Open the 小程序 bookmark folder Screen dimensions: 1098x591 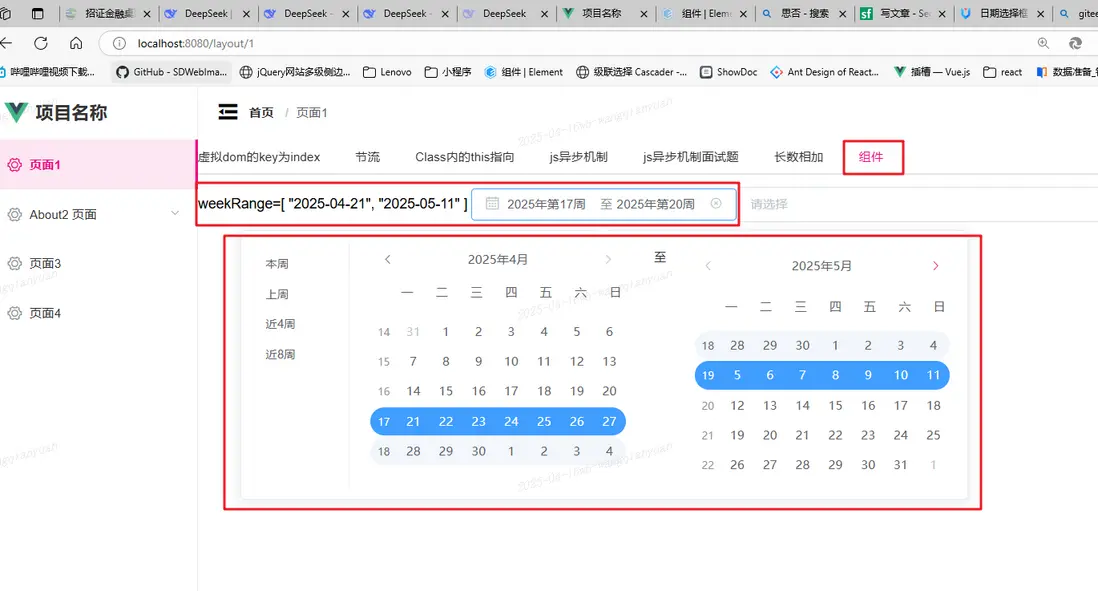pos(448,72)
